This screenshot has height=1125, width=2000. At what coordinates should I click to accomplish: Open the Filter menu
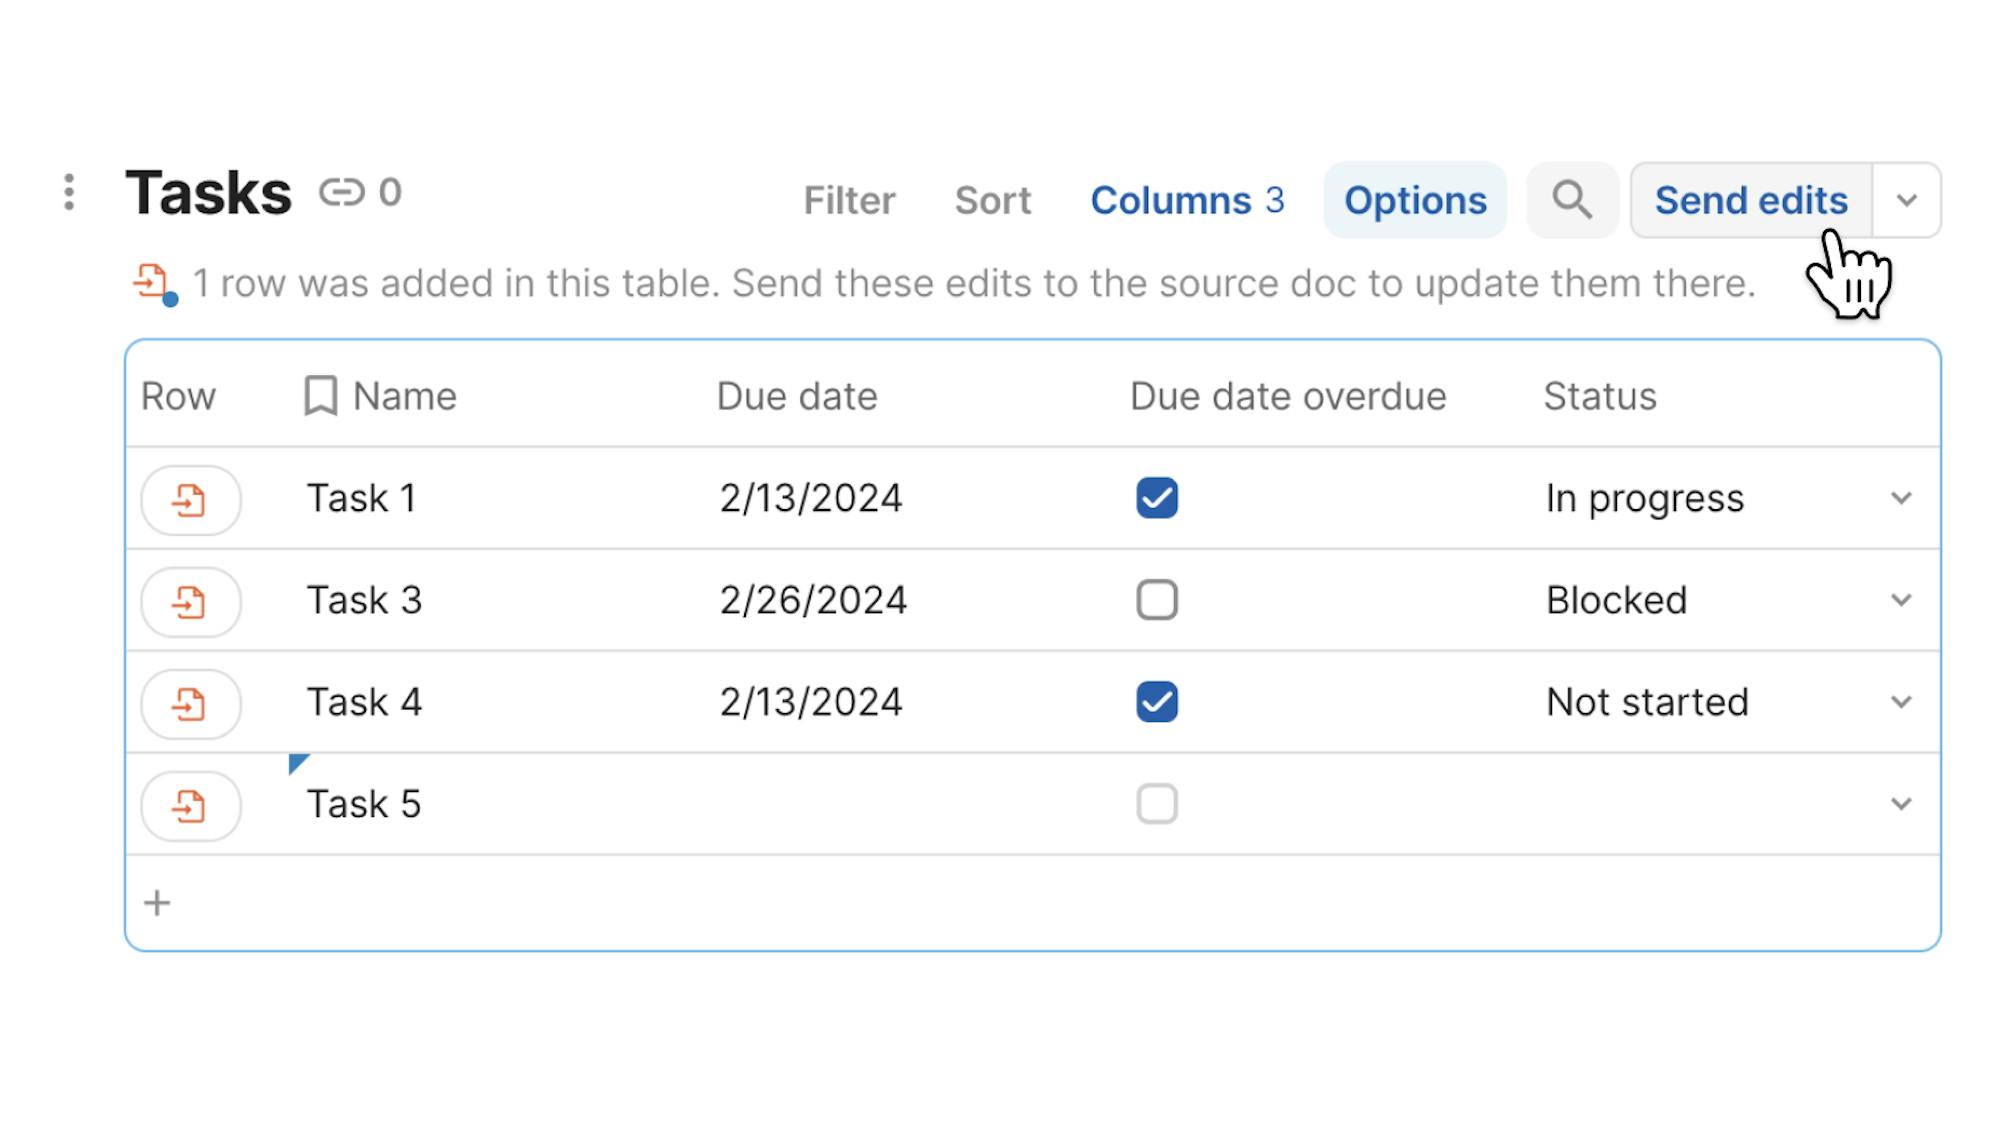coord(849,200)
